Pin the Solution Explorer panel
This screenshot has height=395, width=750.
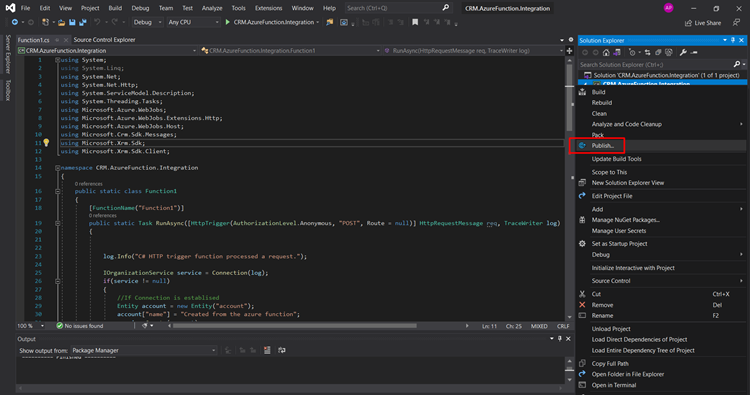[733, 40]
